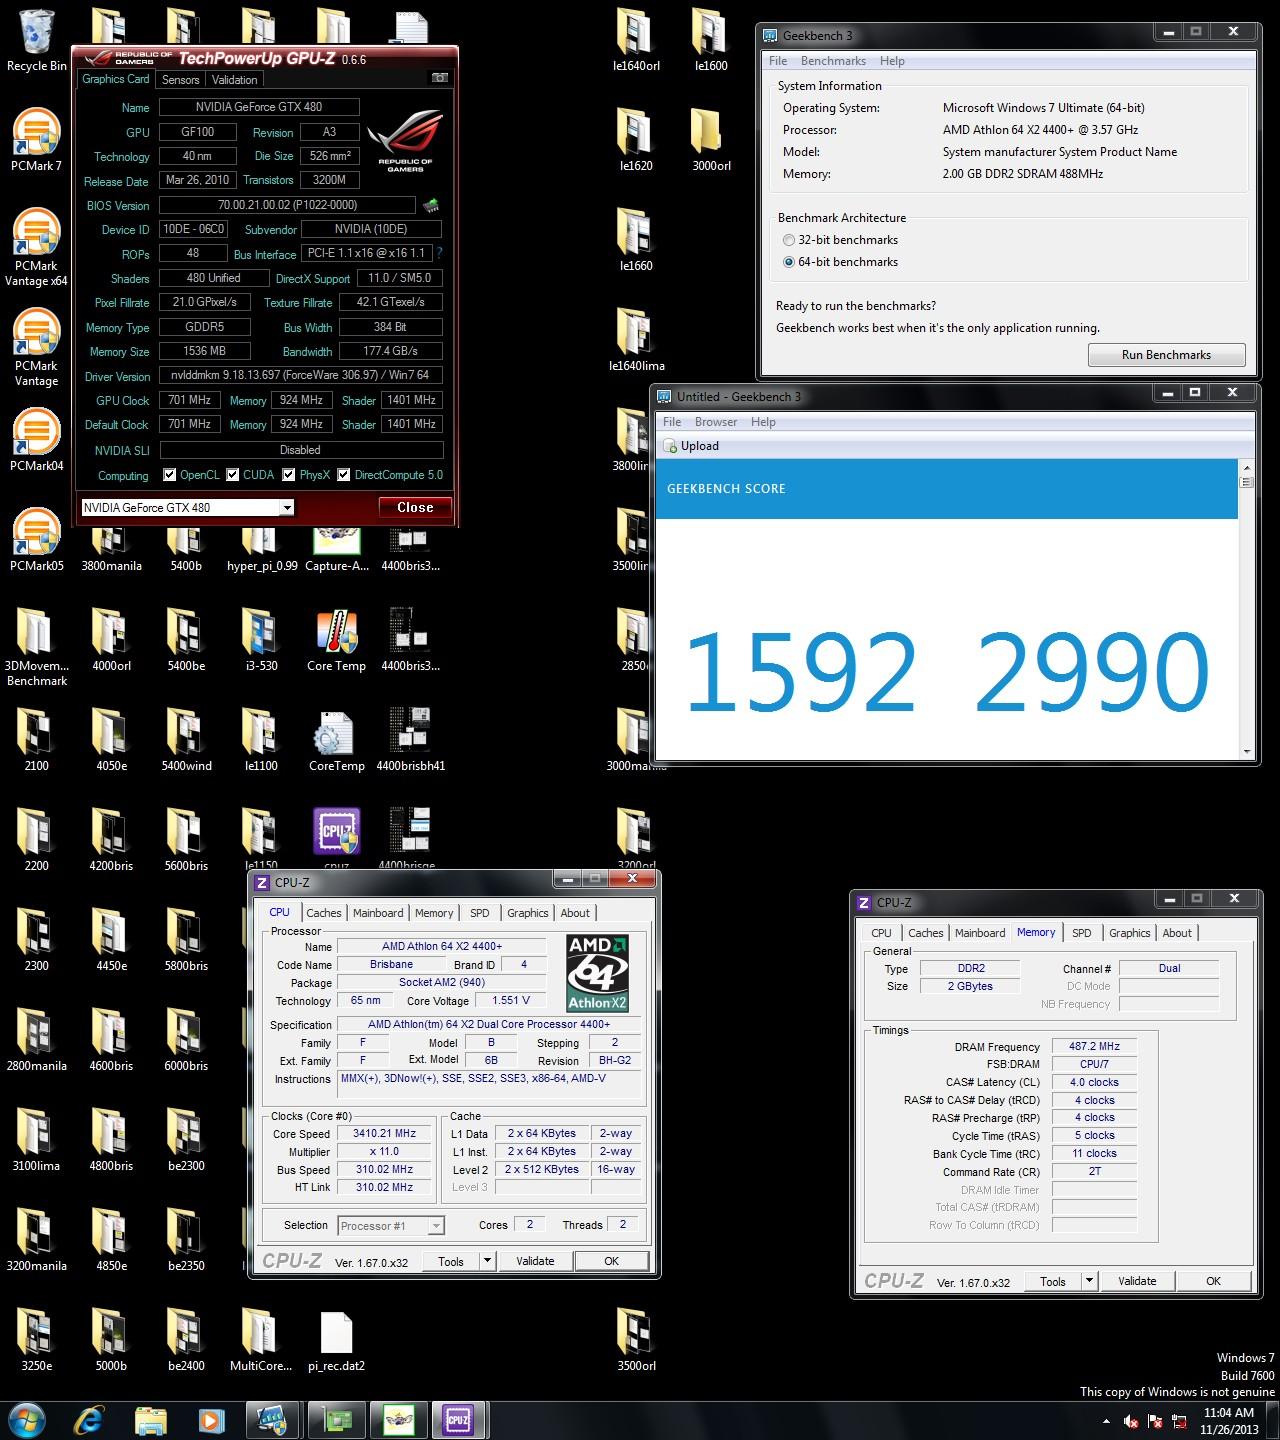
Task: Click OK in CPU-Z Memory window
Action: tap(1213, 1281)
